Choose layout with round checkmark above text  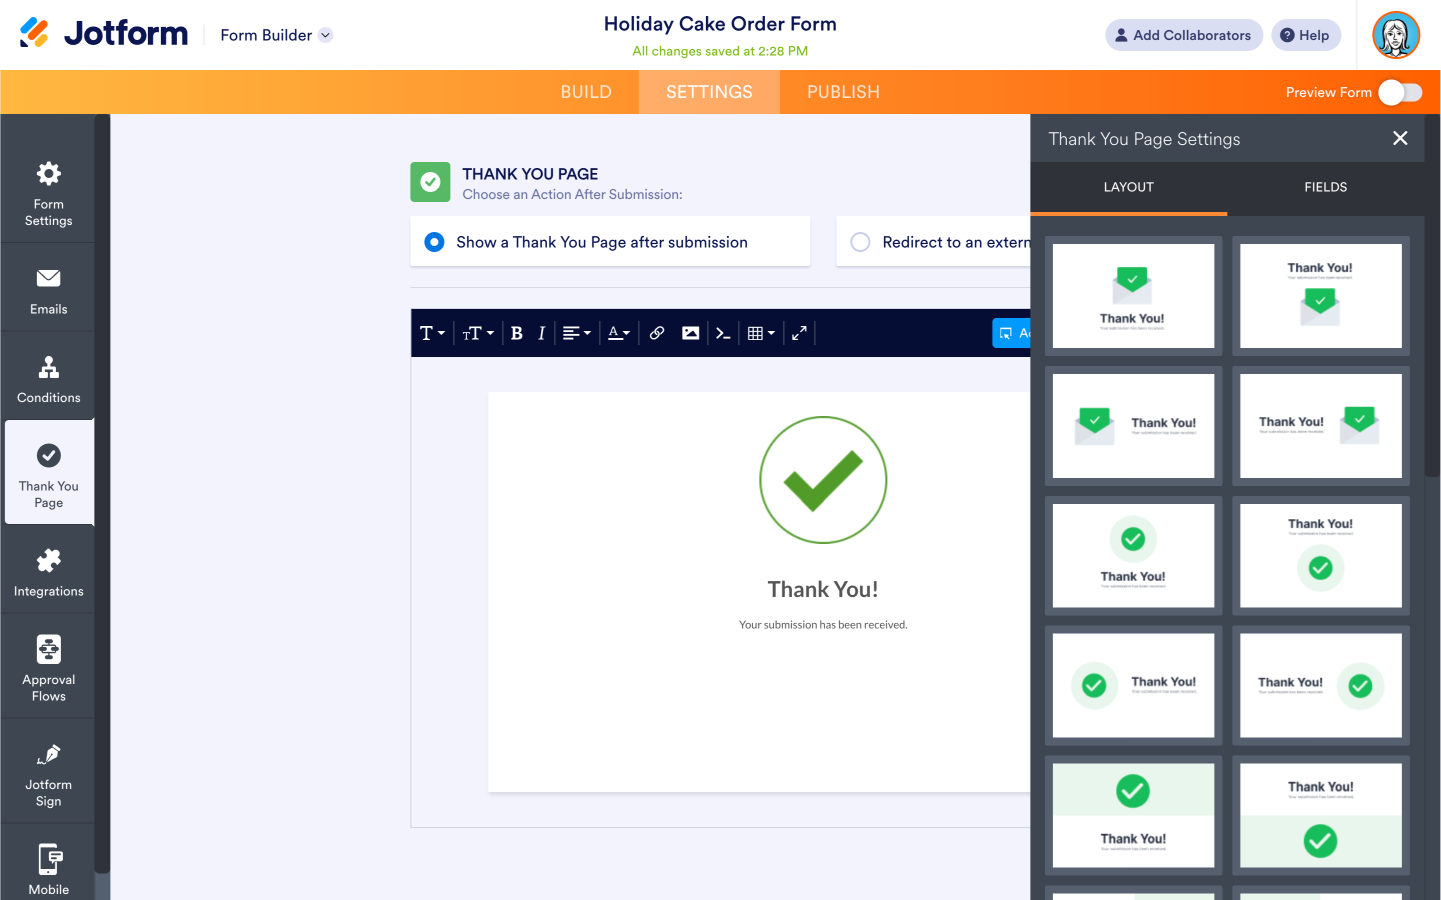[1133, 556]
